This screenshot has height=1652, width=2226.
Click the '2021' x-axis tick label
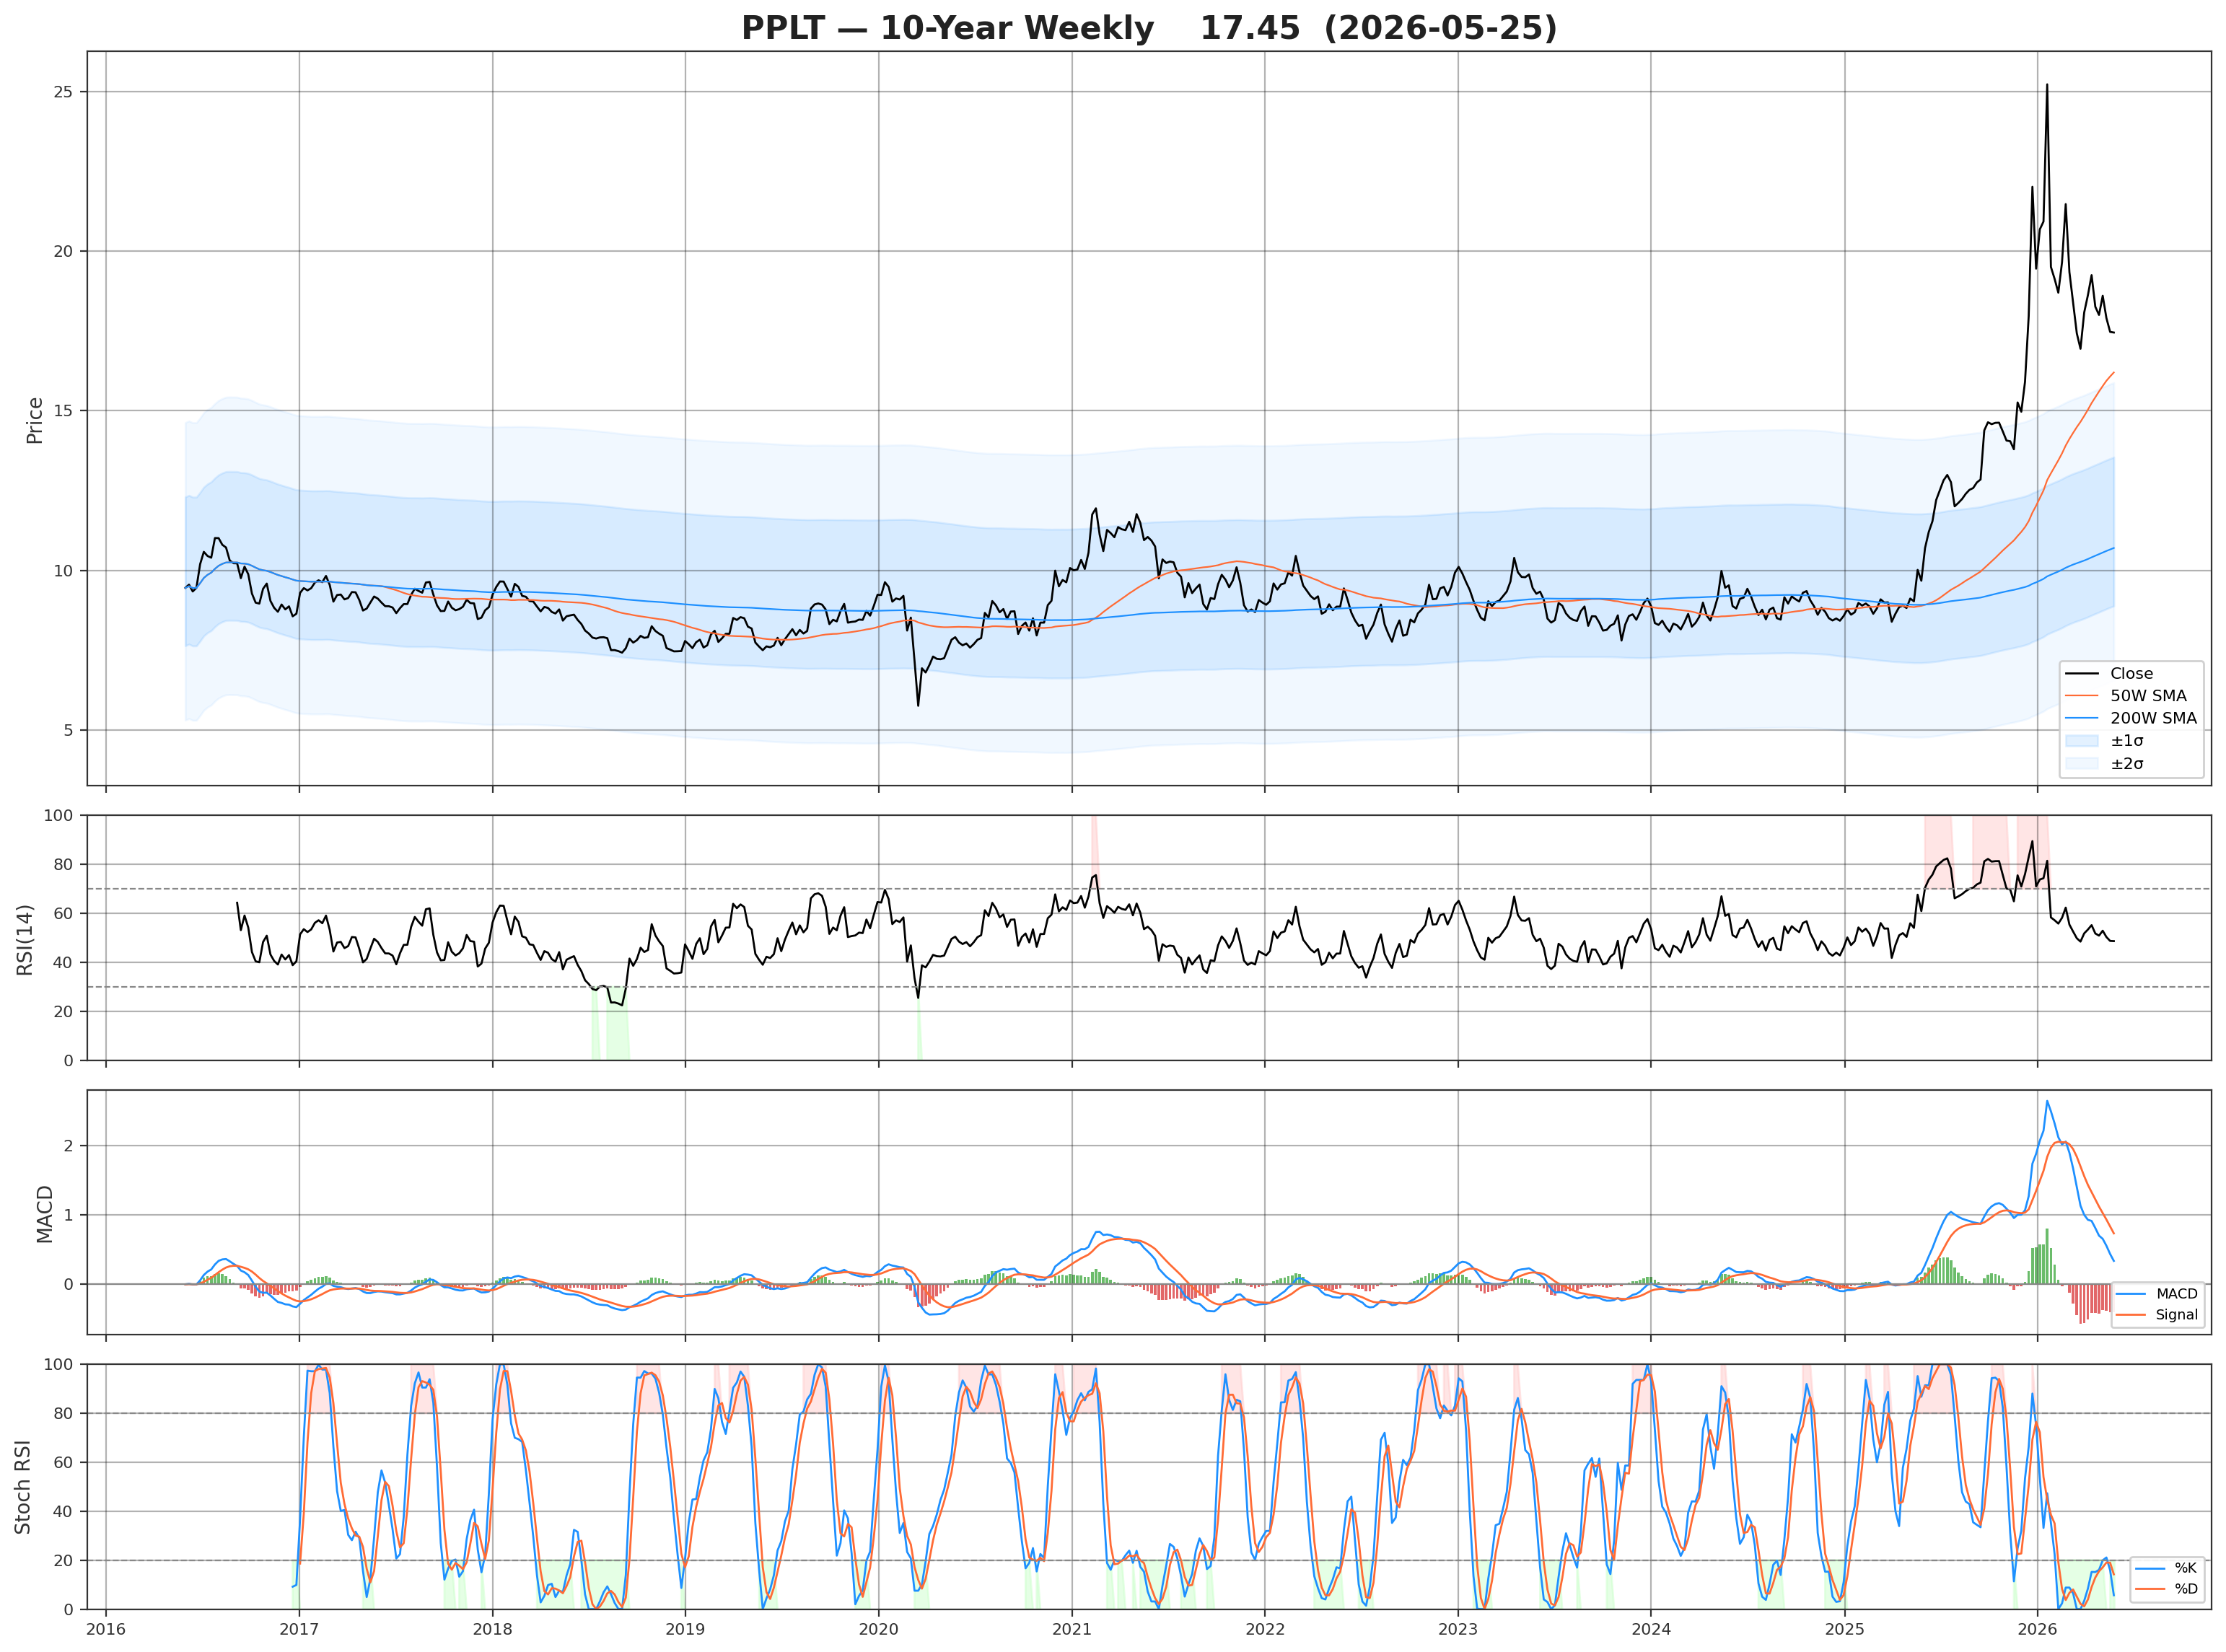point(1072,1630)
